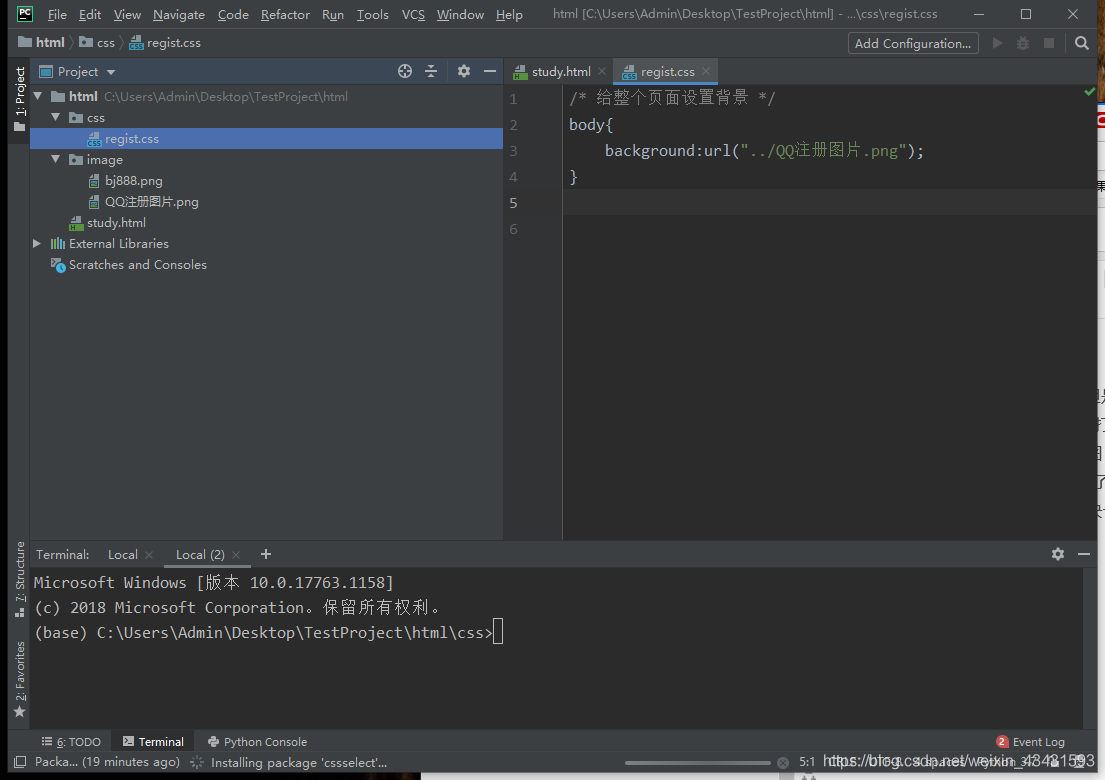This screenshot has width=1105, height=780.
Task: Start a session with the Run arrow icon
Action: click(x=997, y=43)
